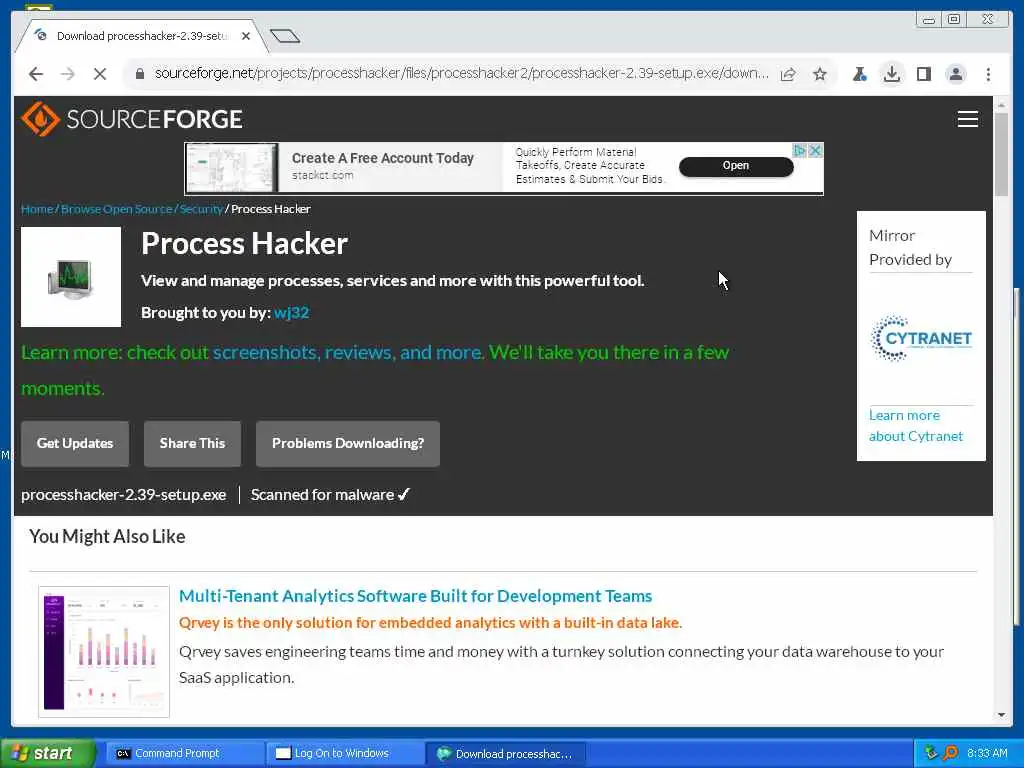The height and width of the screenshot is (768, 1024).
Task: Go back to the previous page
Action: point(36,74)
